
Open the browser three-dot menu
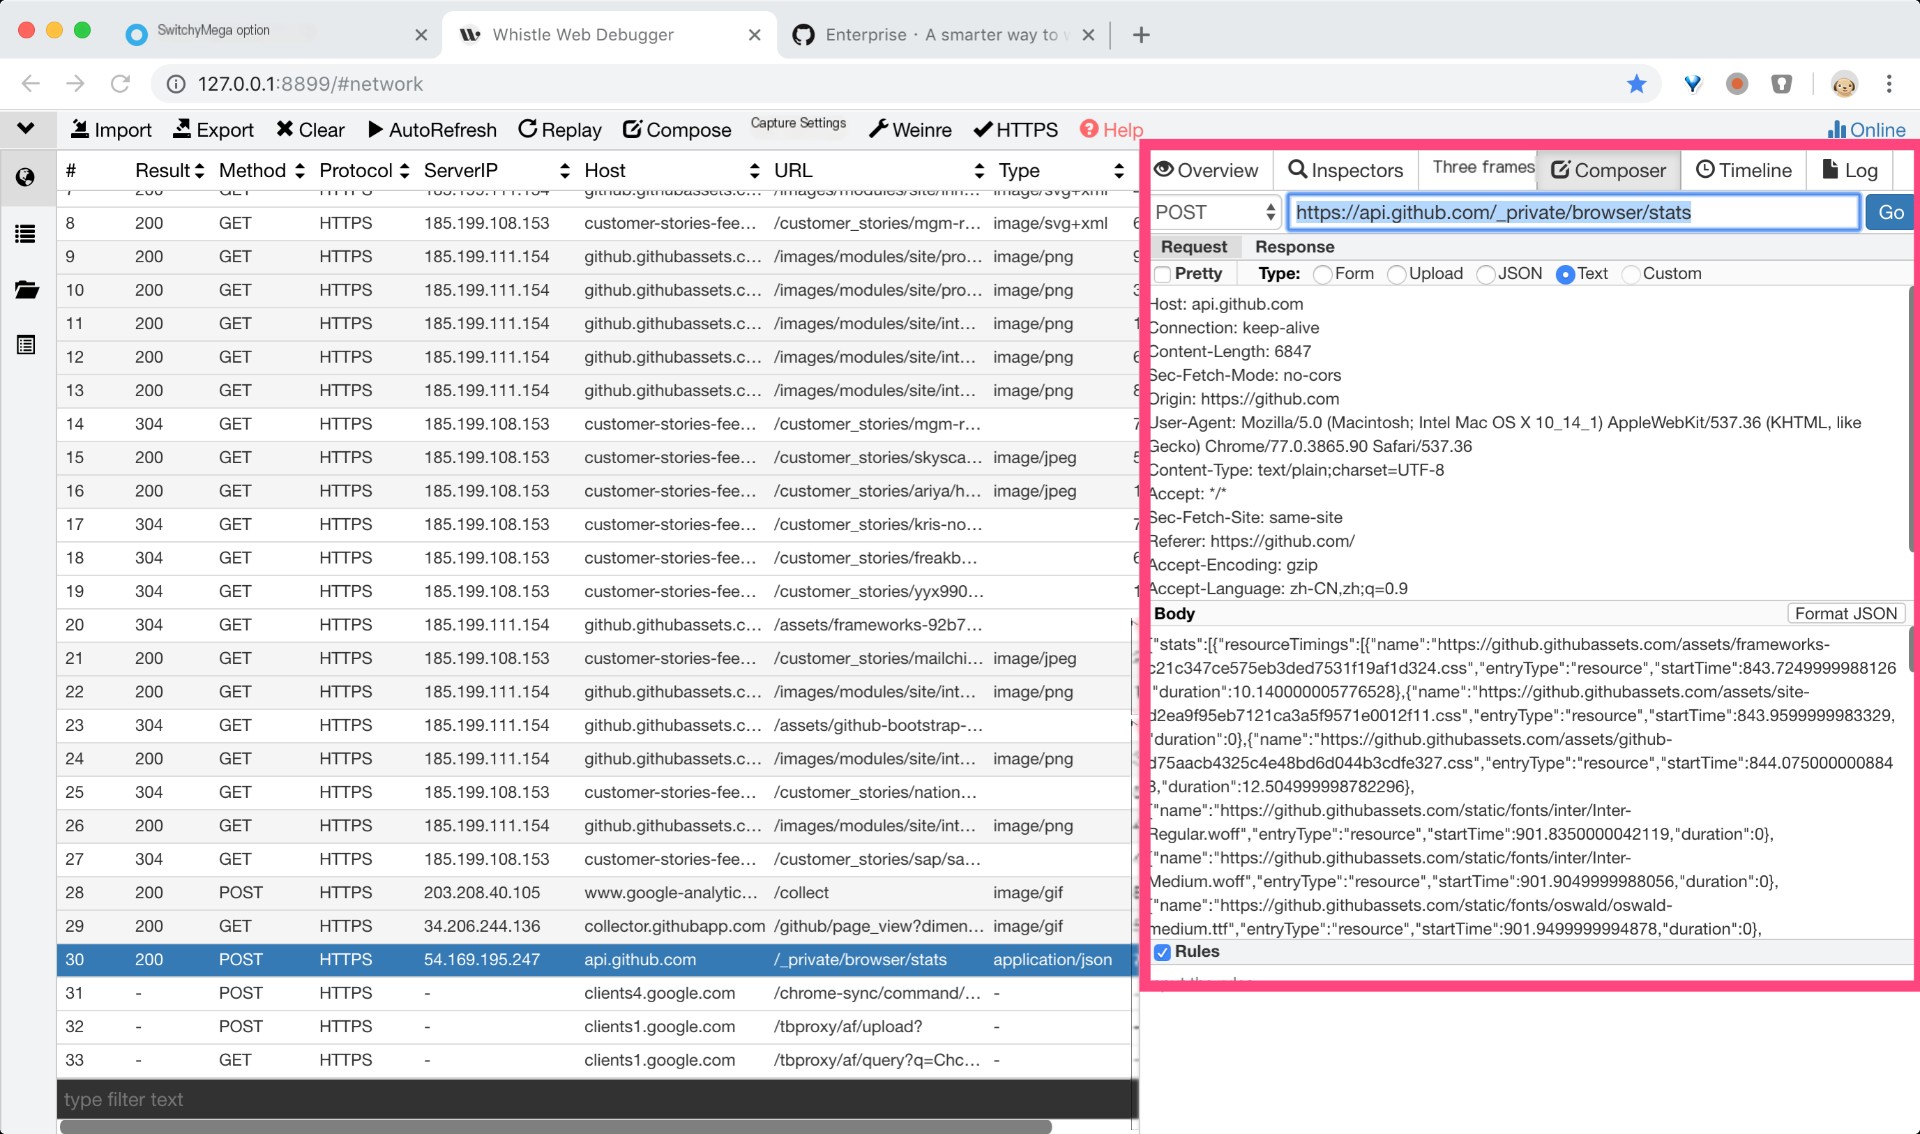[x=1889, y=84]
